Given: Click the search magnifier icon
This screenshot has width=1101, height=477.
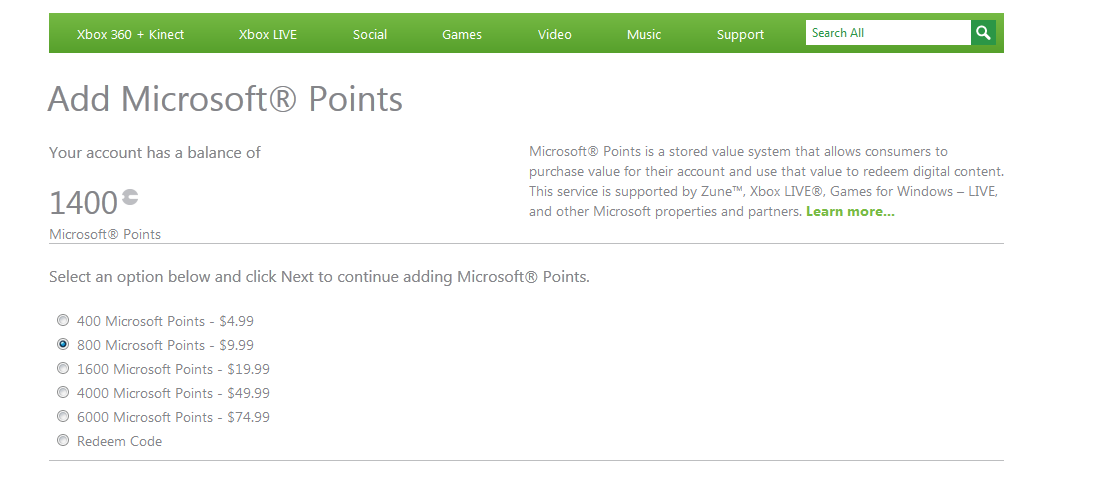Looking at the screenshot, I should click(x=984, y=33).
